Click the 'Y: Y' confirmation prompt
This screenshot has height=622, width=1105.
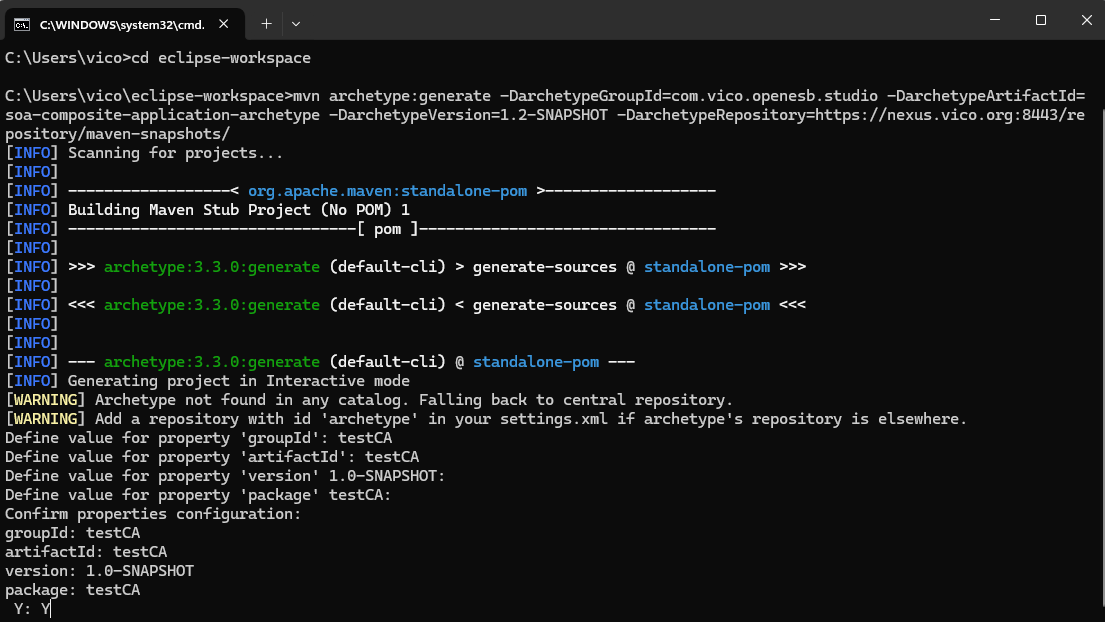(x=32, y=609)
